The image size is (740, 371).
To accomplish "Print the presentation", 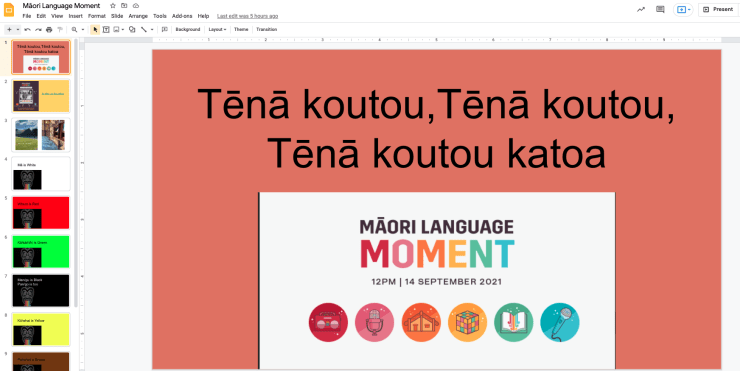I will click(49, 29).
